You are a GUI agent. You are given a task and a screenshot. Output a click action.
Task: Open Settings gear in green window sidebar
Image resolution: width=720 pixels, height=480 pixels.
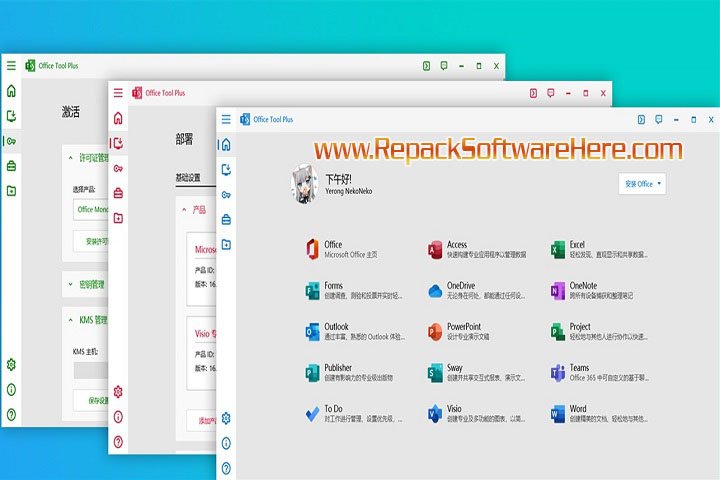pyautogui.click(x=11, y=365)
